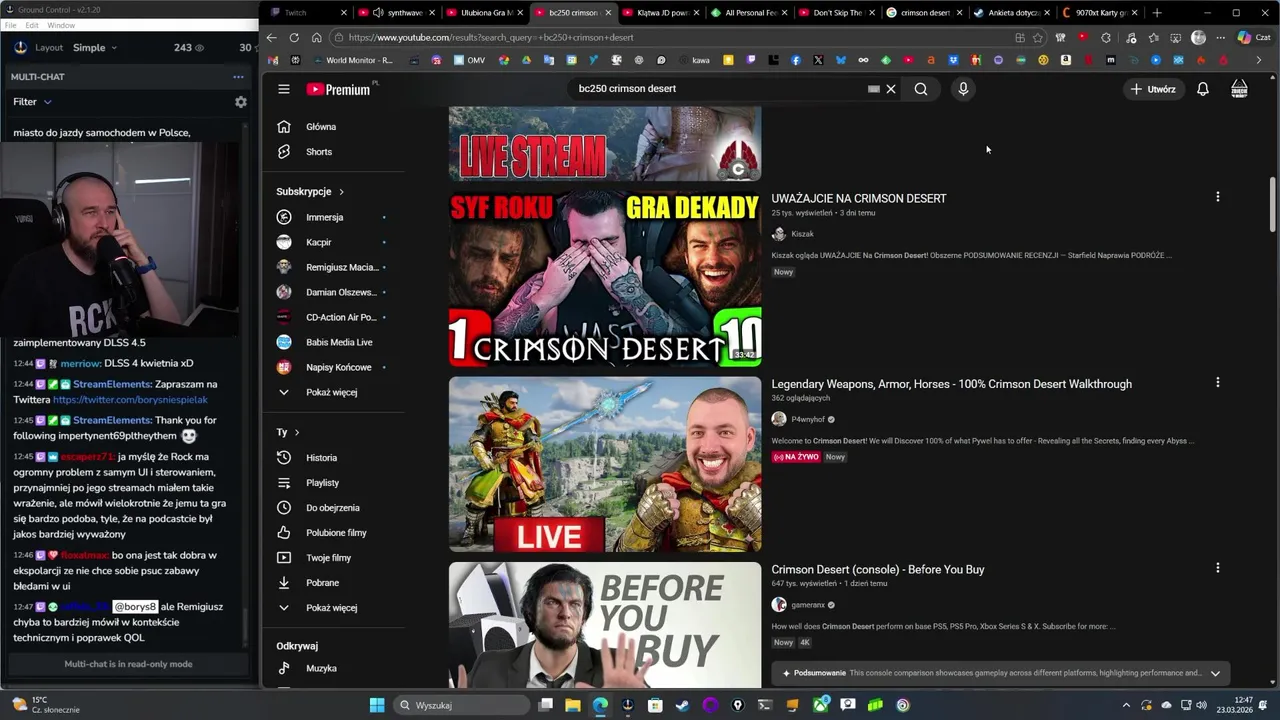Open Shorts in YouTube sidebar
This screenshot has width=1280, height=720.
319,152
